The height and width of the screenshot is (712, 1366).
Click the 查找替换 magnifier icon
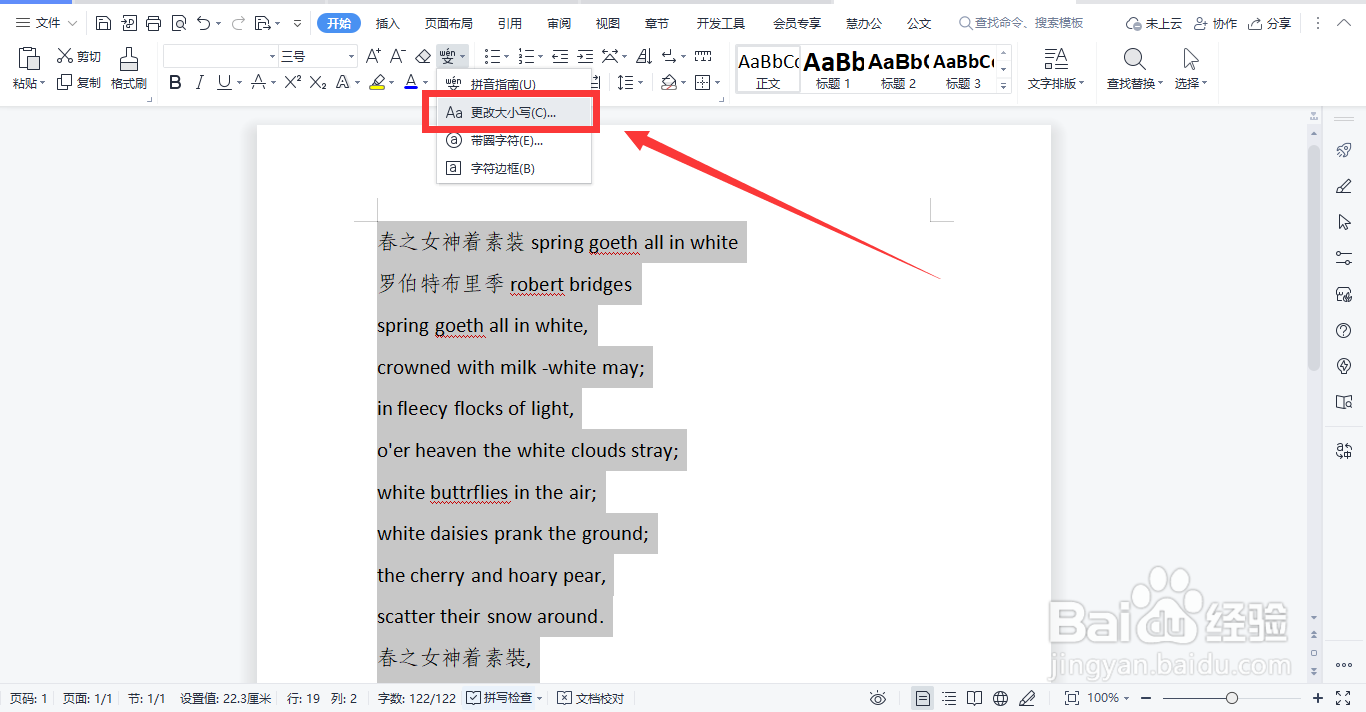pyautogui.click(x=1134, y=58)
